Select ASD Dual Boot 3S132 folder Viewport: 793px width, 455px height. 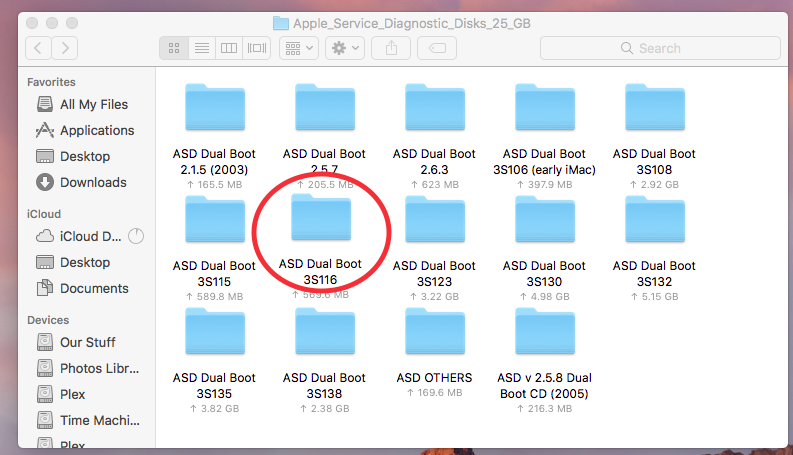pos(654,219)
